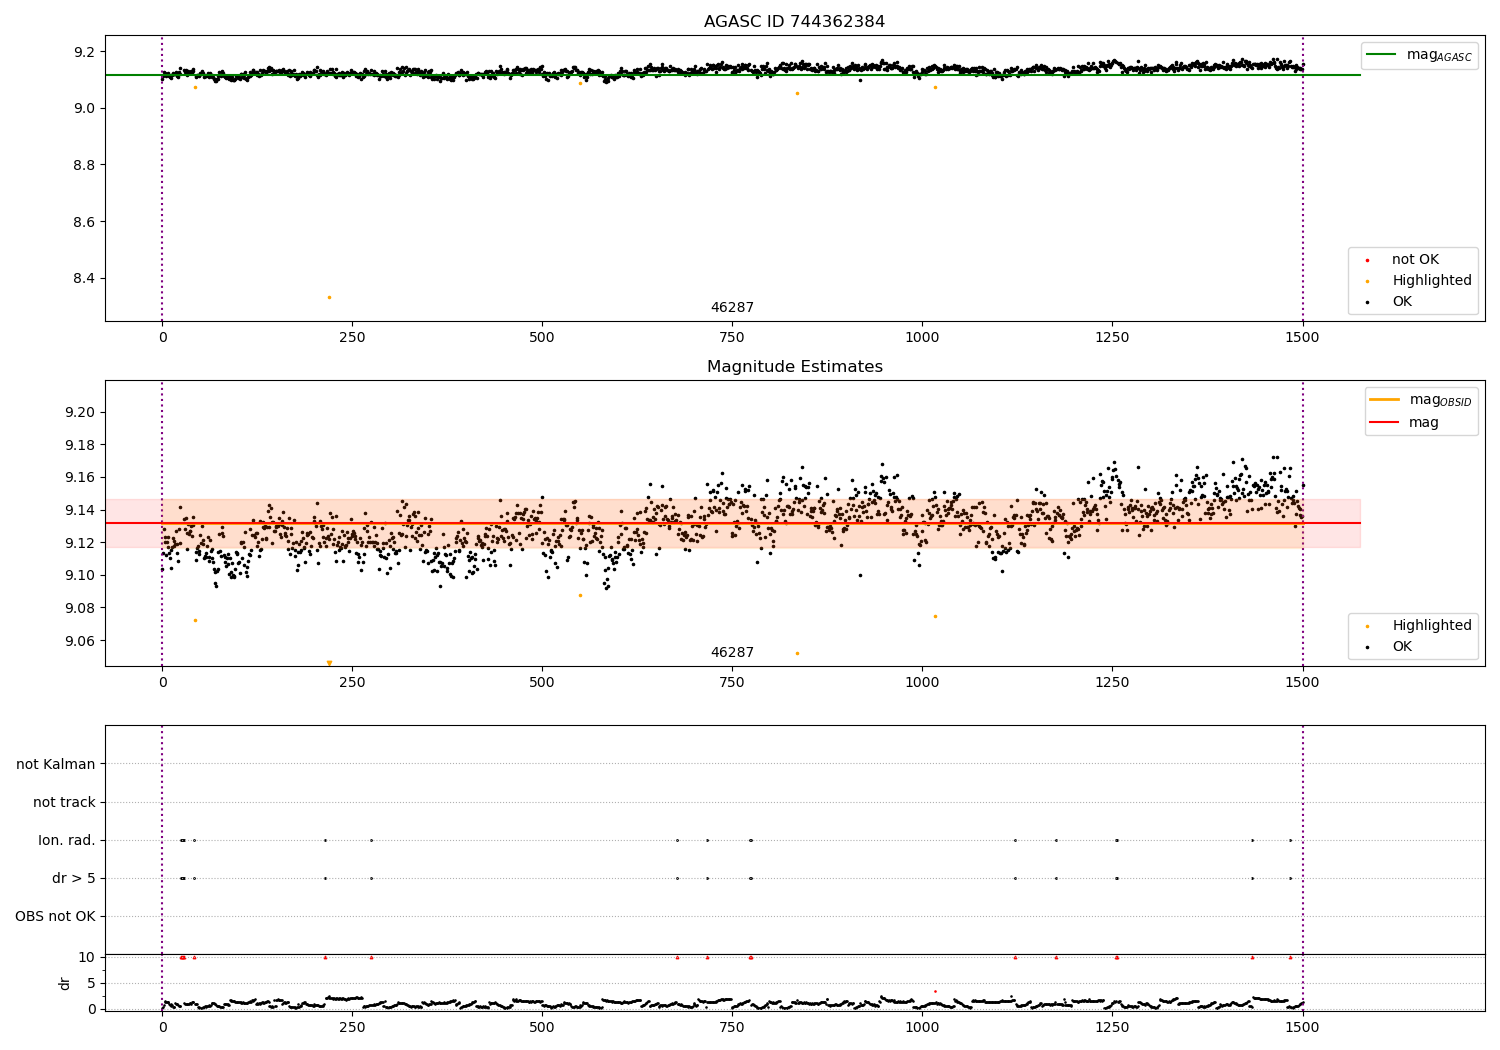The width and height of the screenshot is (1500, 1050).
Task: Click 'Highlighted' in the middle plot legend
Action: (1431, 626)
